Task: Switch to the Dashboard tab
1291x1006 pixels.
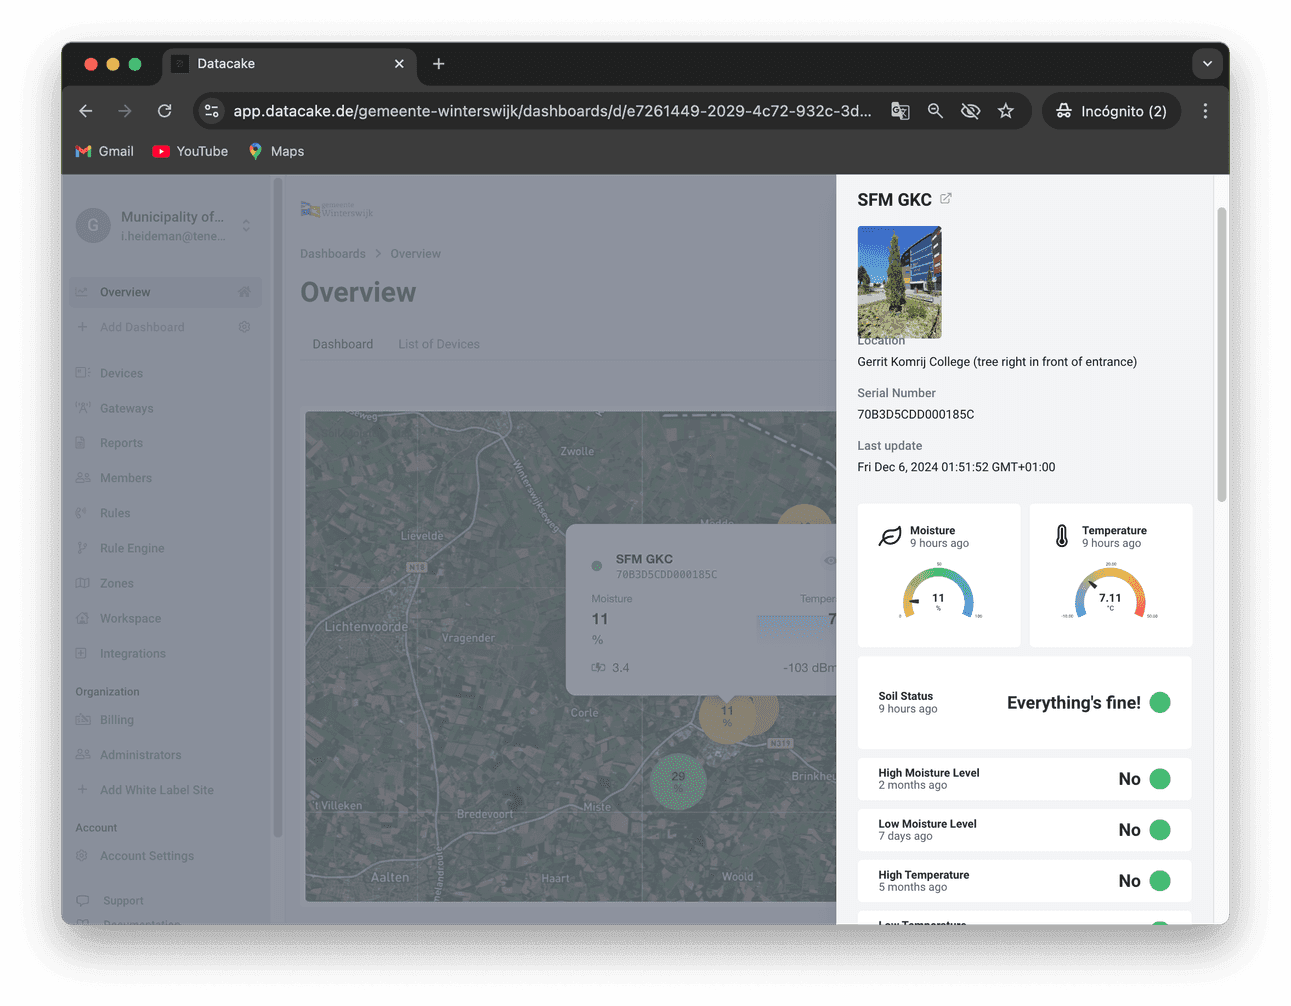Action: pos(343,344)
